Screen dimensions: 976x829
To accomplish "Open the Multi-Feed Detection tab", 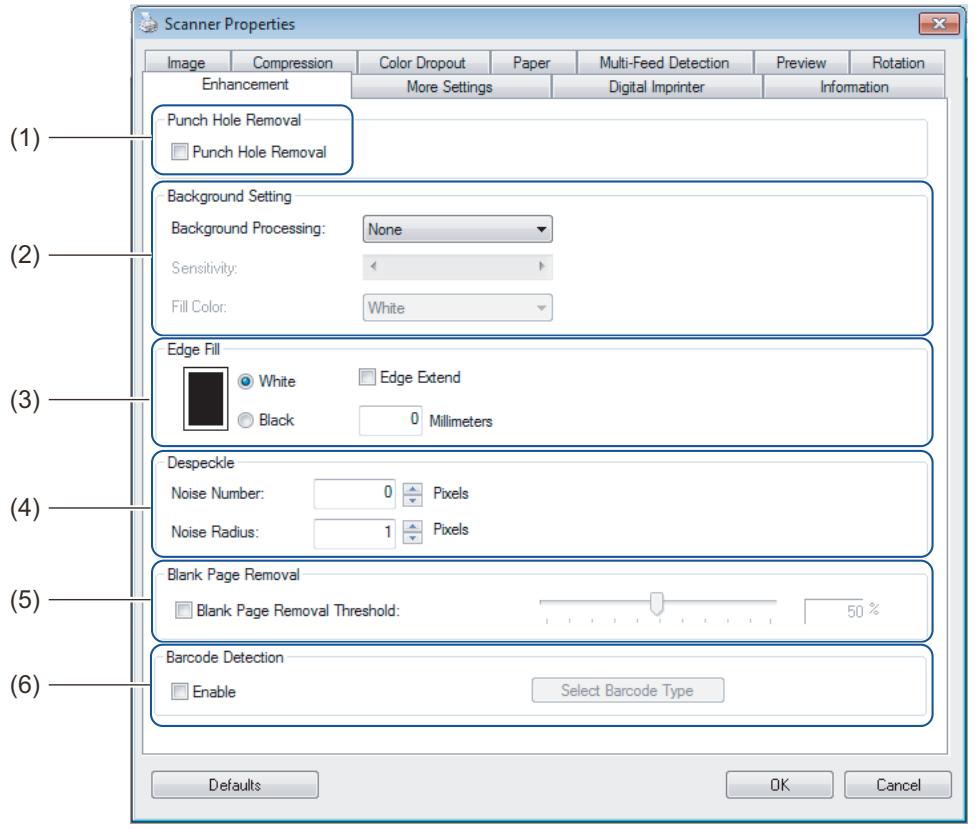I will point(664,62).
